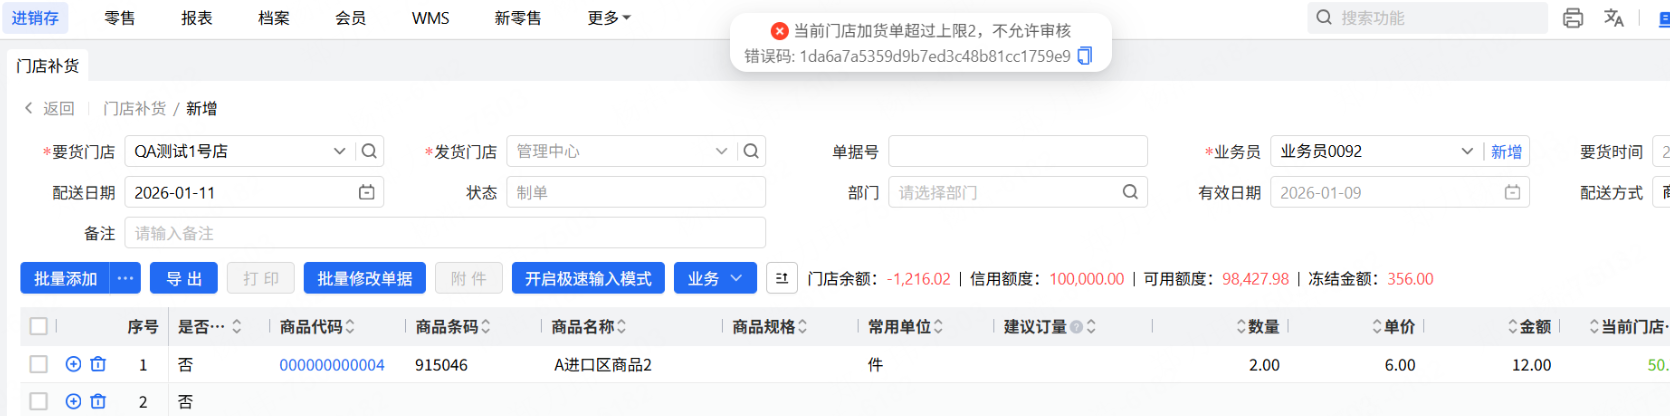1670x416 pixels.
Task: Expand the 业务员 dropdown
Action: (1467, 151)
